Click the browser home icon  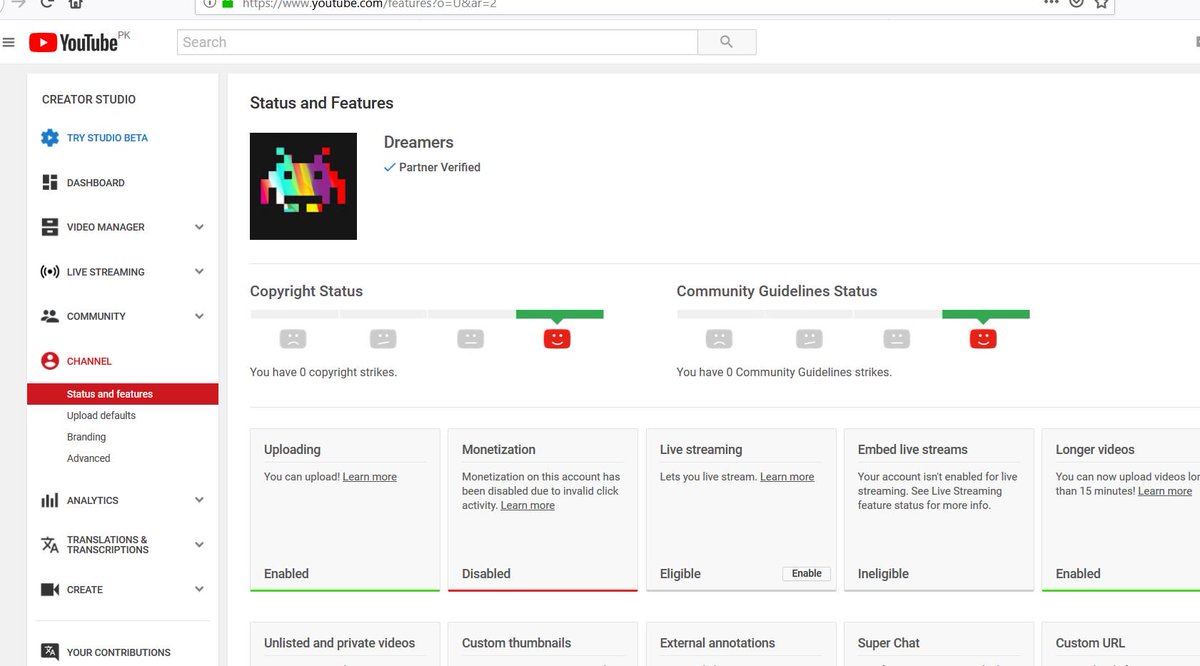pyautogui.click(x=76, y=3)
